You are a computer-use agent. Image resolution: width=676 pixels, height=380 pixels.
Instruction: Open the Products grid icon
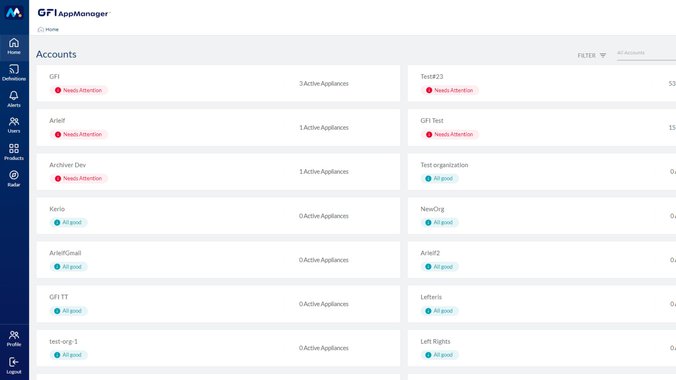14,152
